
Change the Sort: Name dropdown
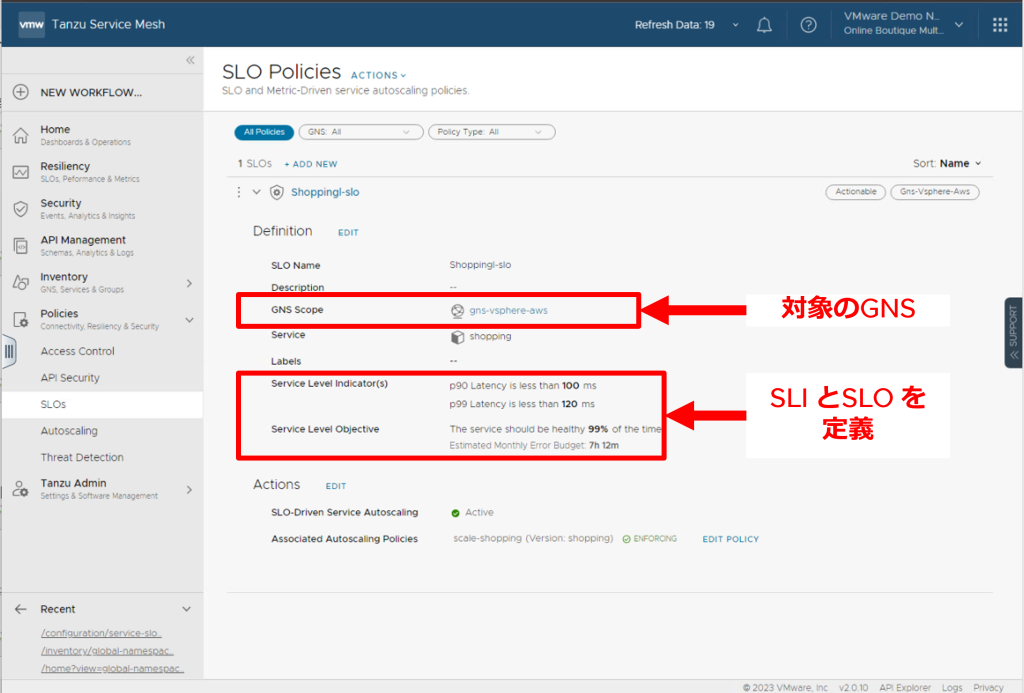(x=947, y=163)
